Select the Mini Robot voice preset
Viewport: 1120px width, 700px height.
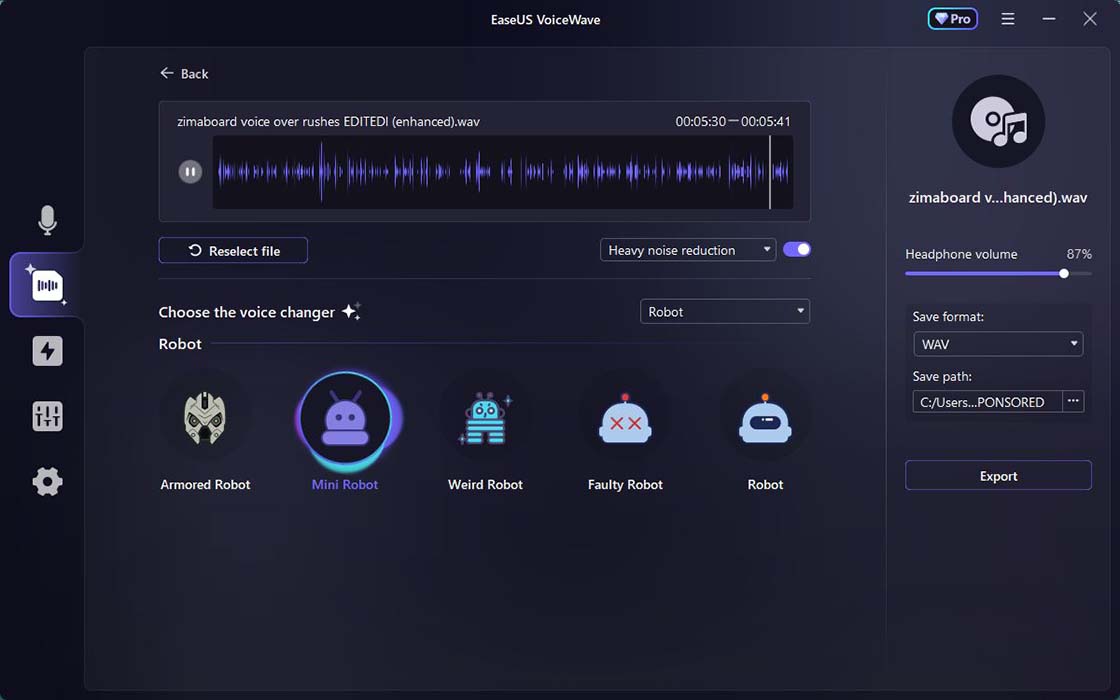tap(345, 420)
